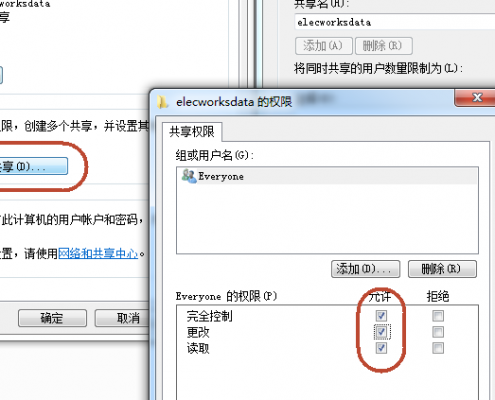Click the folder icon in permissions title bar
The width and height of the screenshot is (495, 400).
(162, 102)
